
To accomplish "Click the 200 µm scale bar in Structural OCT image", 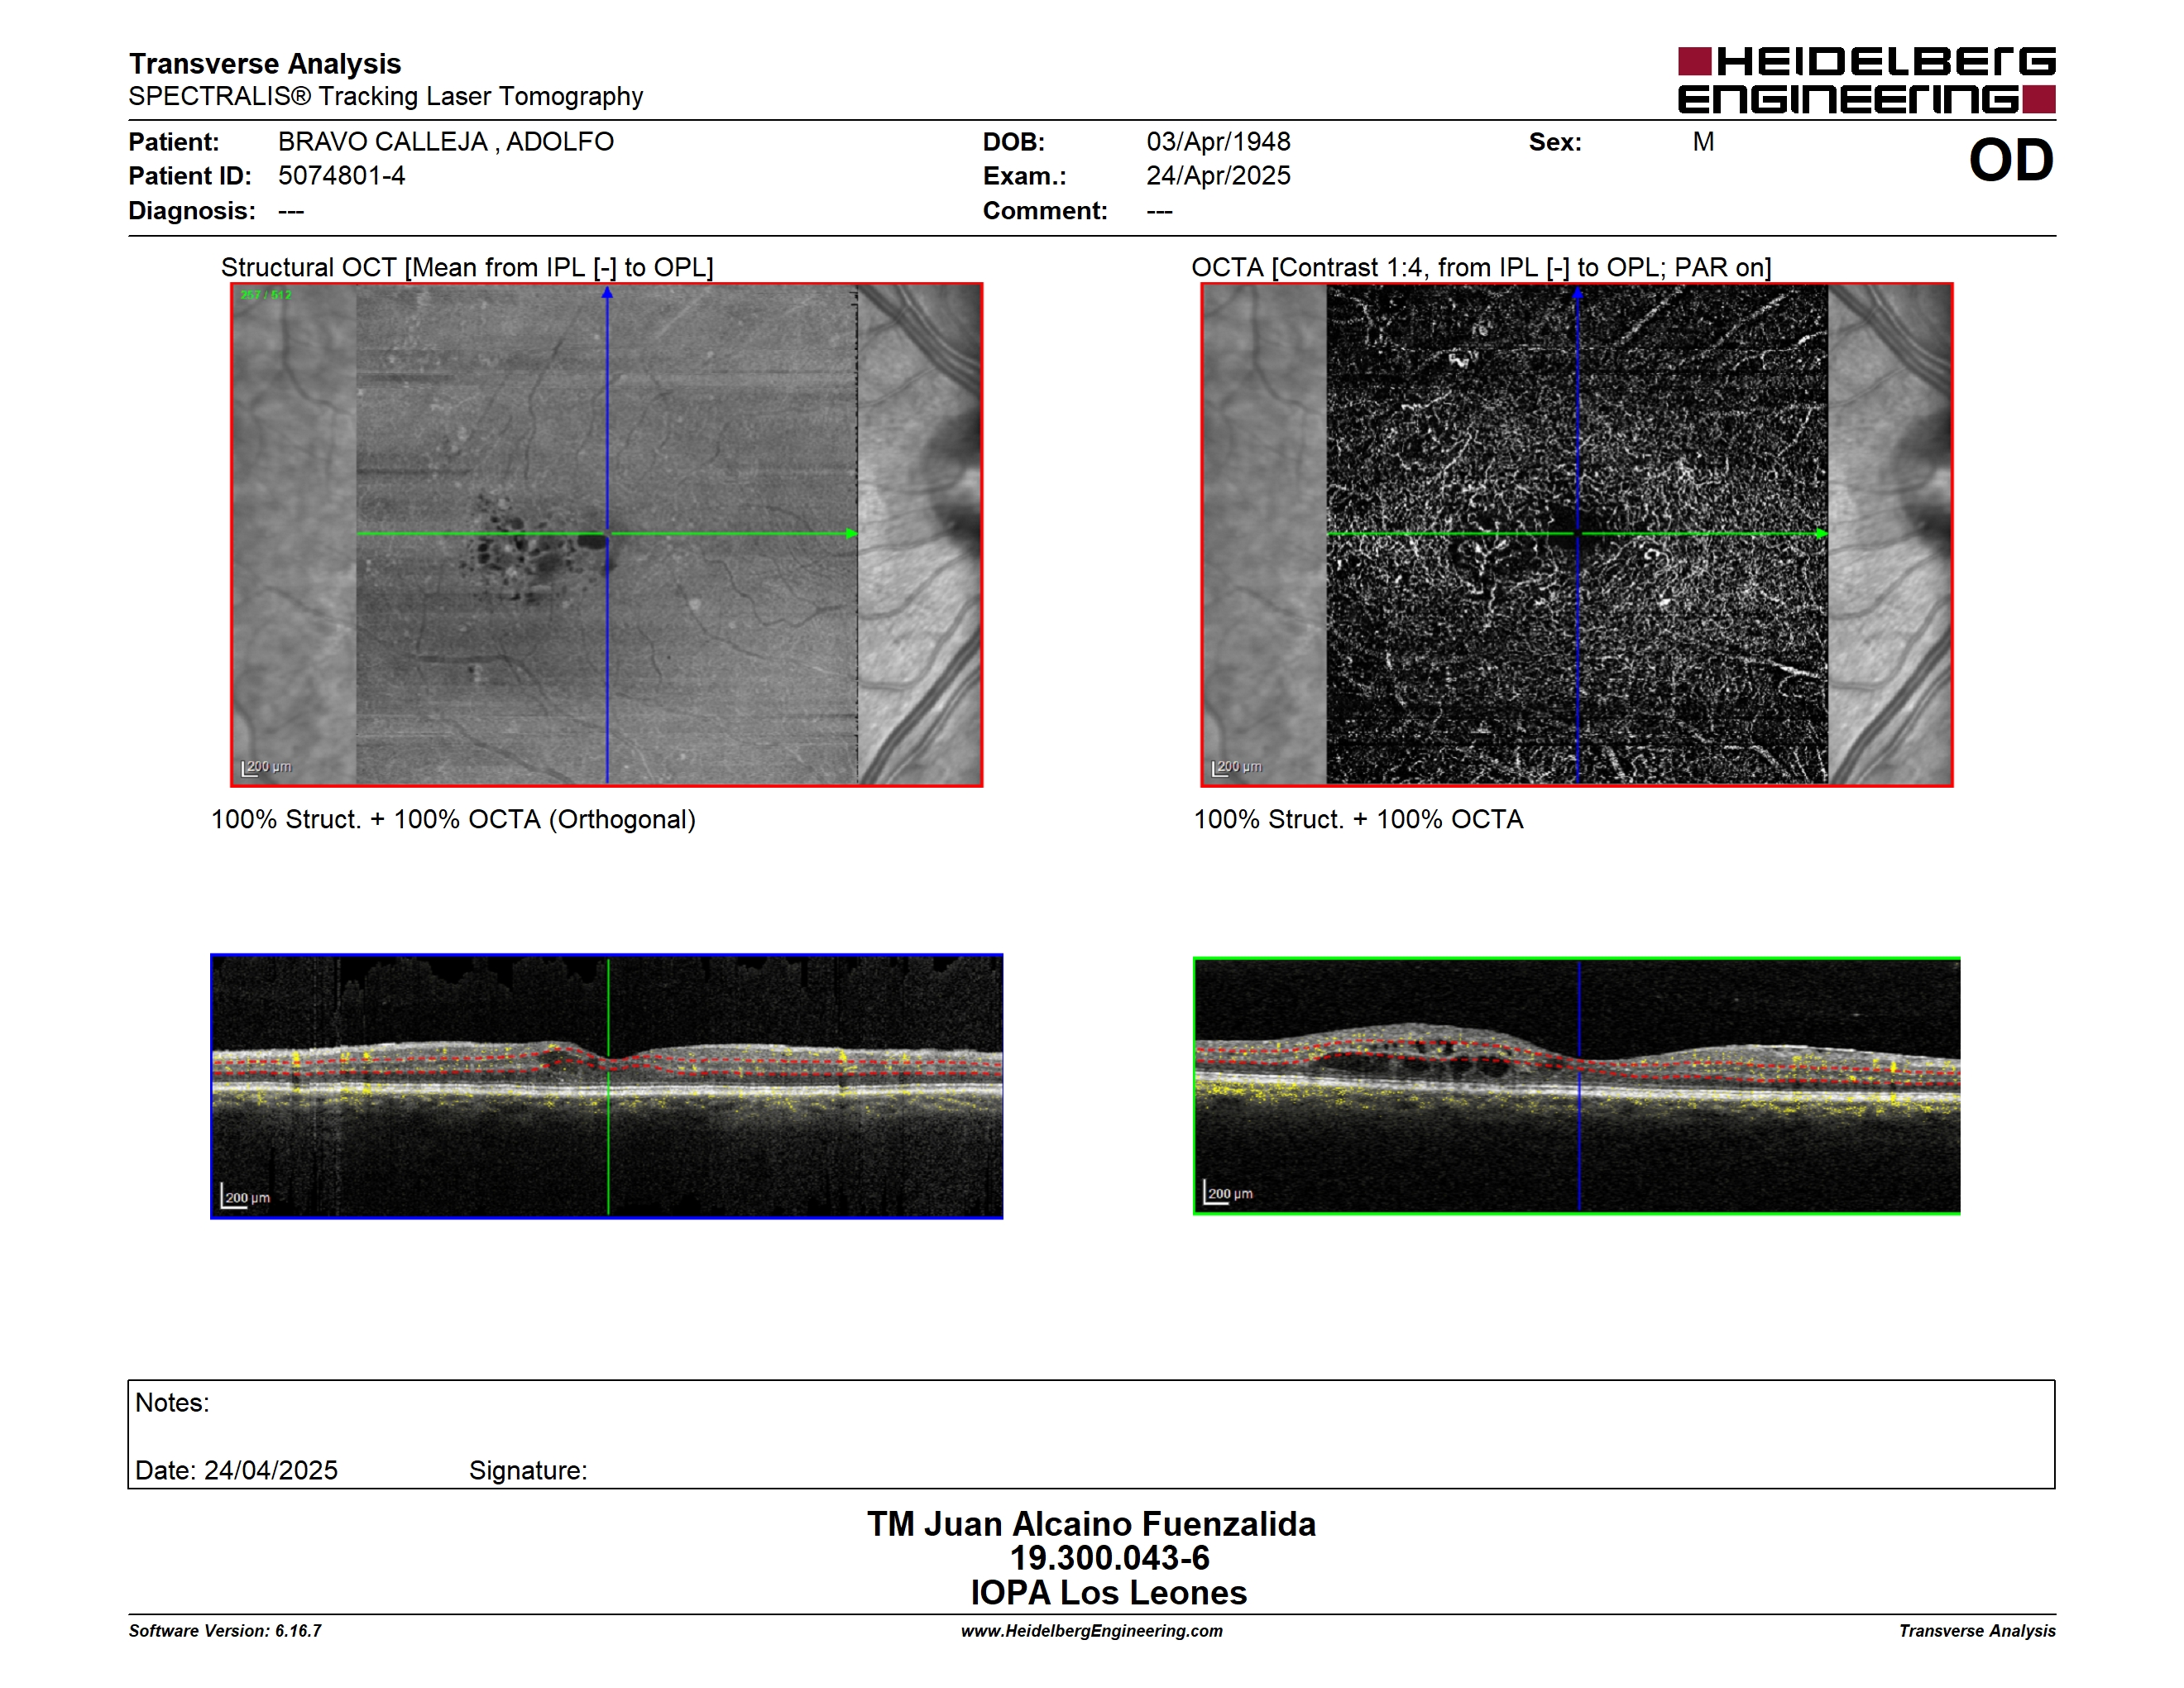I will (x=266, y=768).
